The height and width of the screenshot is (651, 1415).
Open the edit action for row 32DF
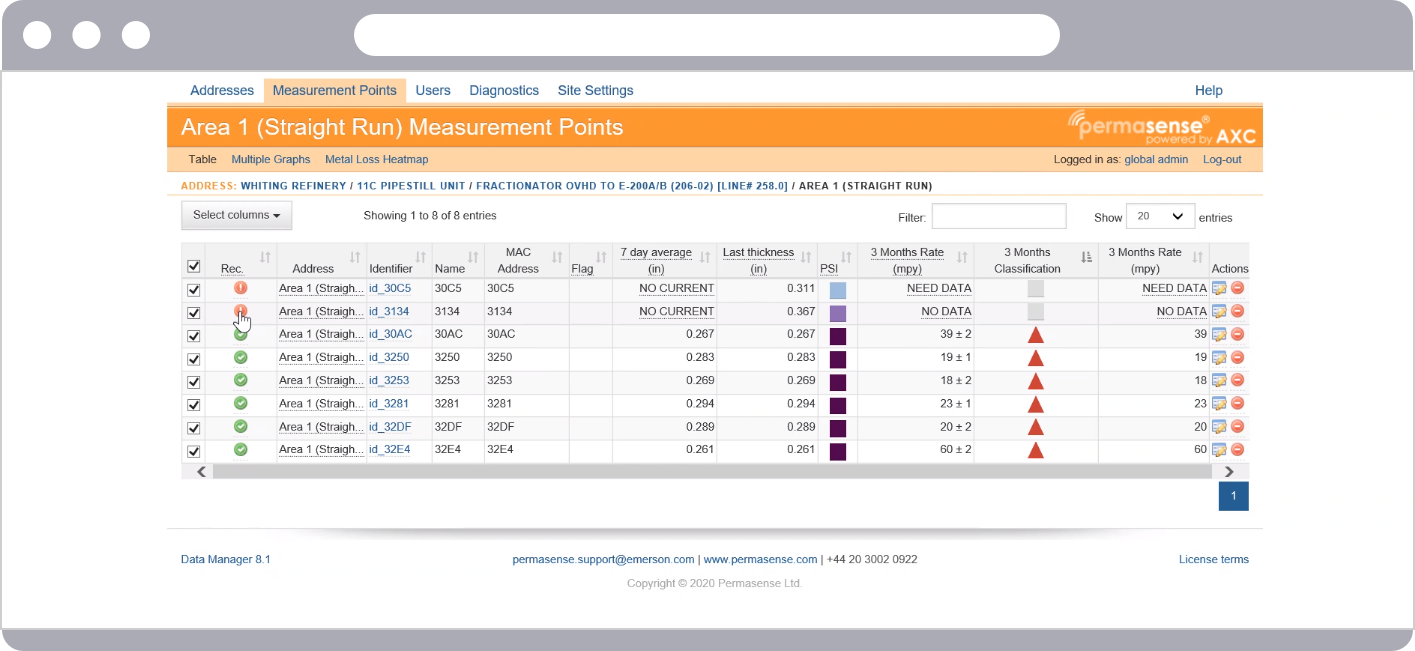1219,427
